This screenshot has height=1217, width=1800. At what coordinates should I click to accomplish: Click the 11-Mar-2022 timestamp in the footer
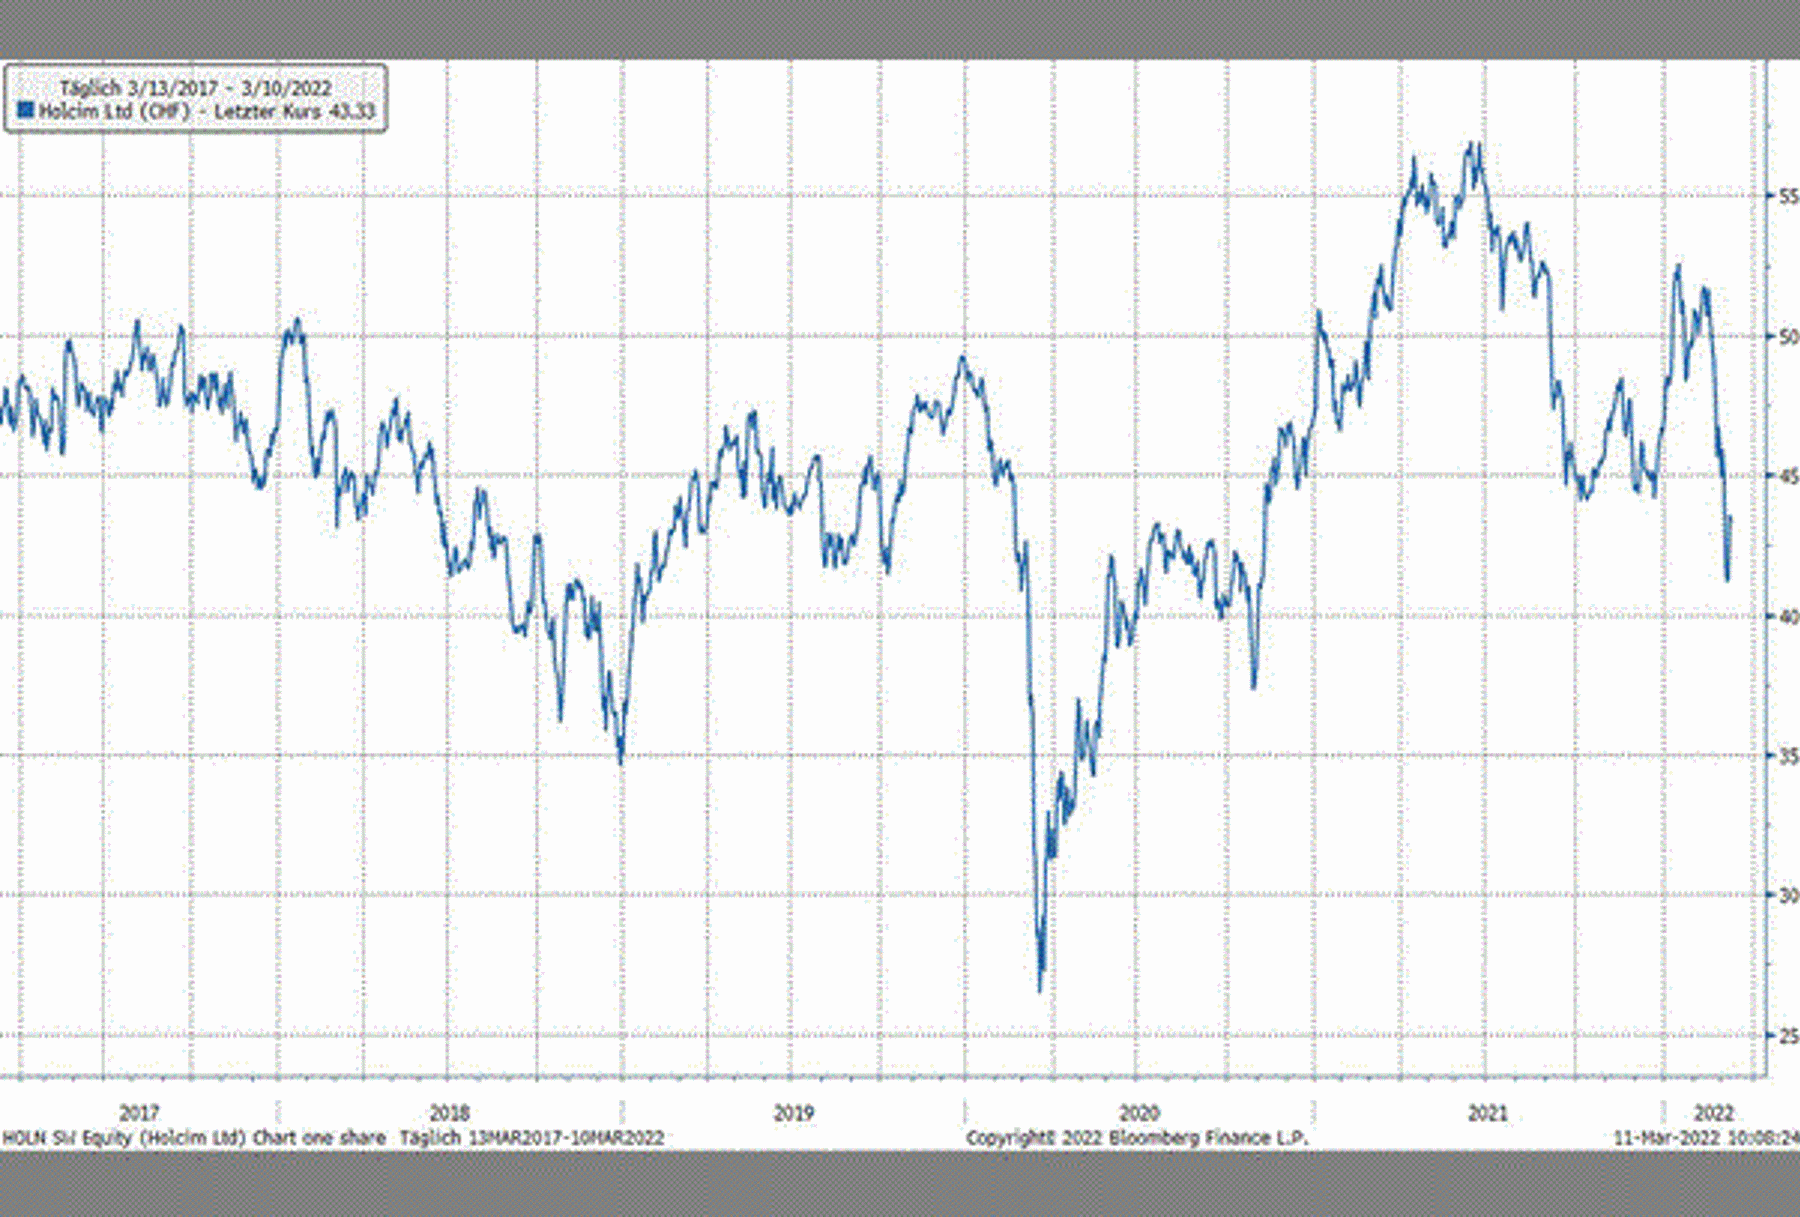point(1705,1138)
